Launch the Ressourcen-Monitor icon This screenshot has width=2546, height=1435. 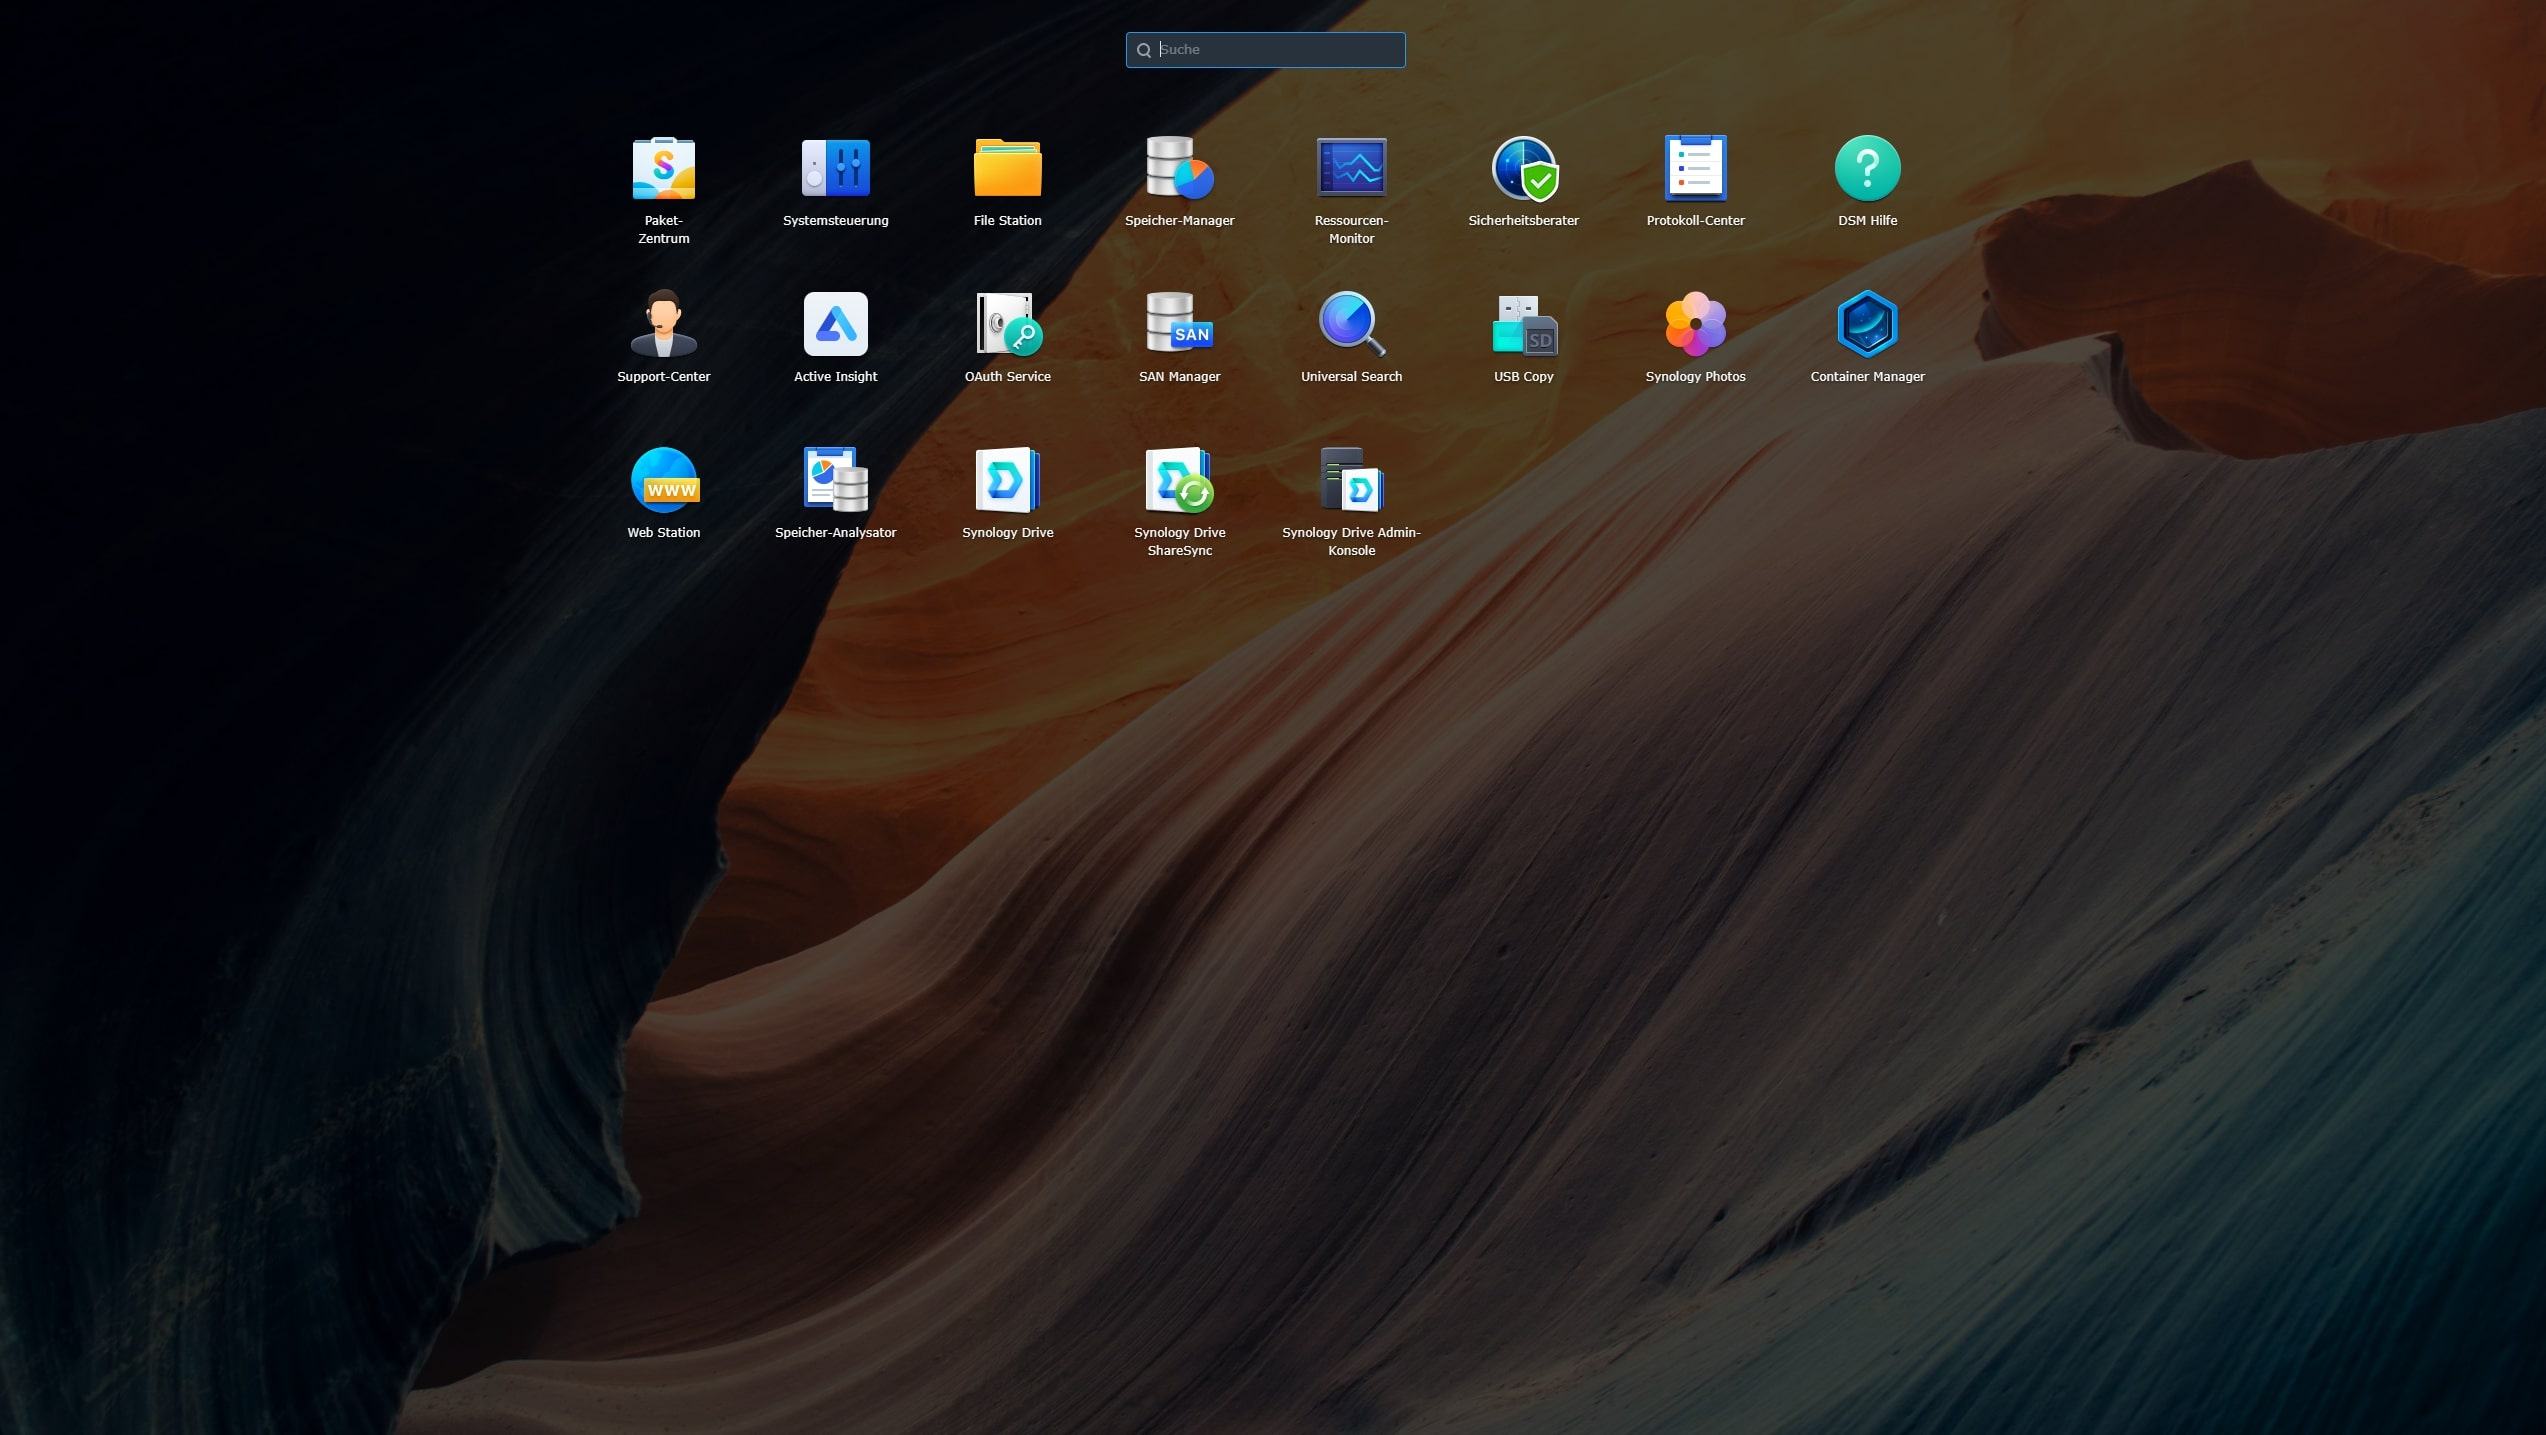pyautogui.click(x=1351, y=167)
